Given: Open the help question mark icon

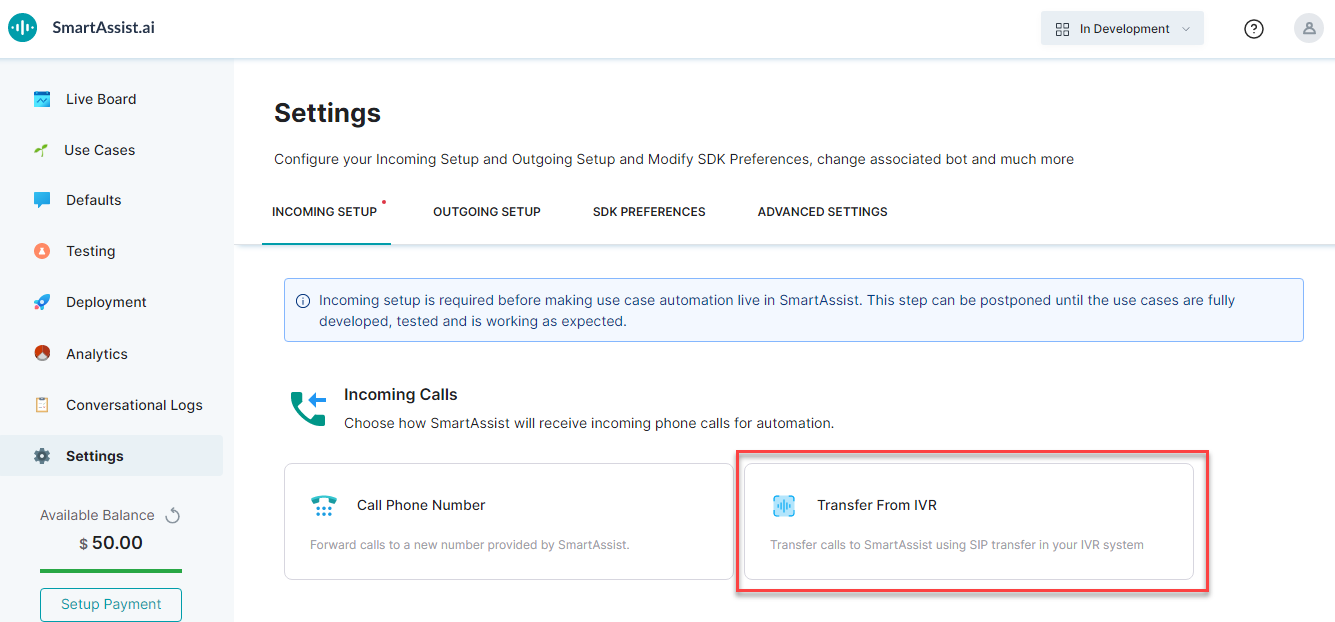Looking at the screenshot, I should pyautogui.click(x=1254, y=29).
